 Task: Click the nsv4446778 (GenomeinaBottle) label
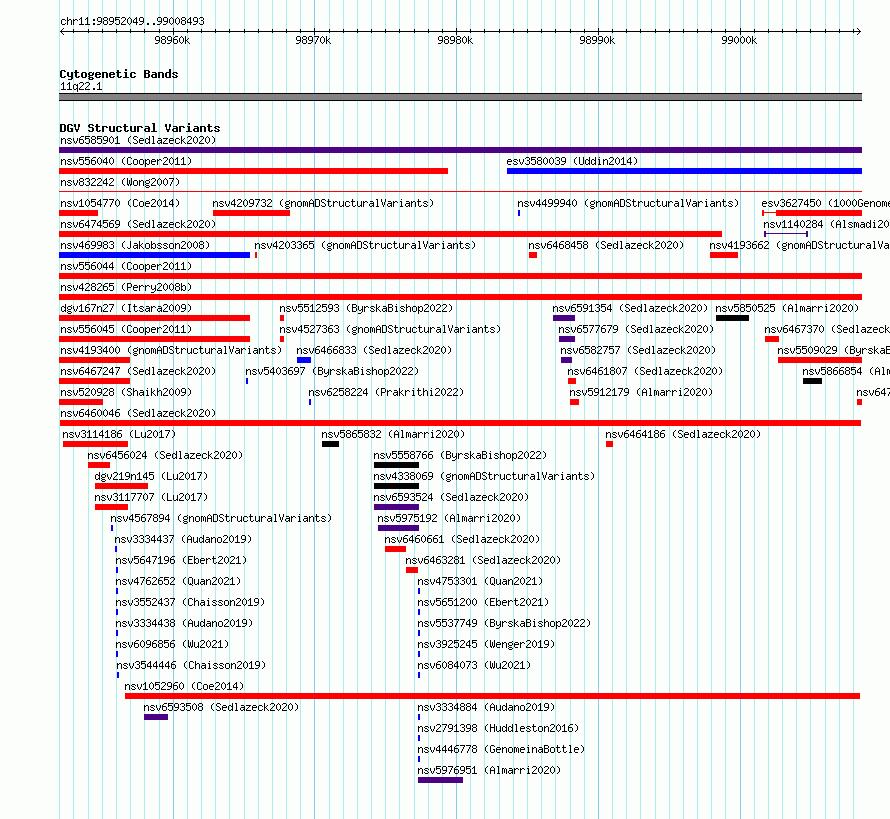click(x=501, y=749)
